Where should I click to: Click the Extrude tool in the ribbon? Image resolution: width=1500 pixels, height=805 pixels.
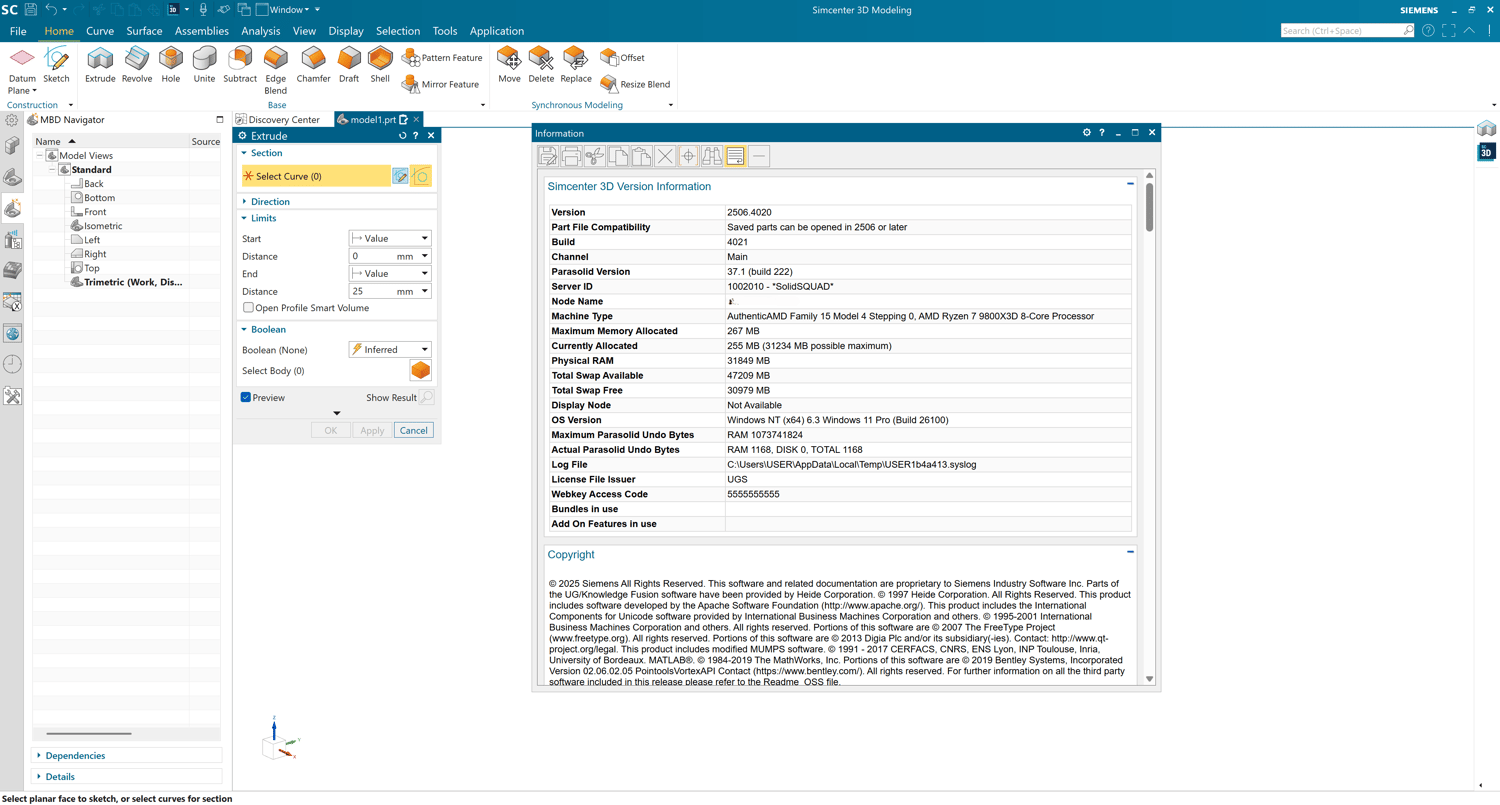100,65
